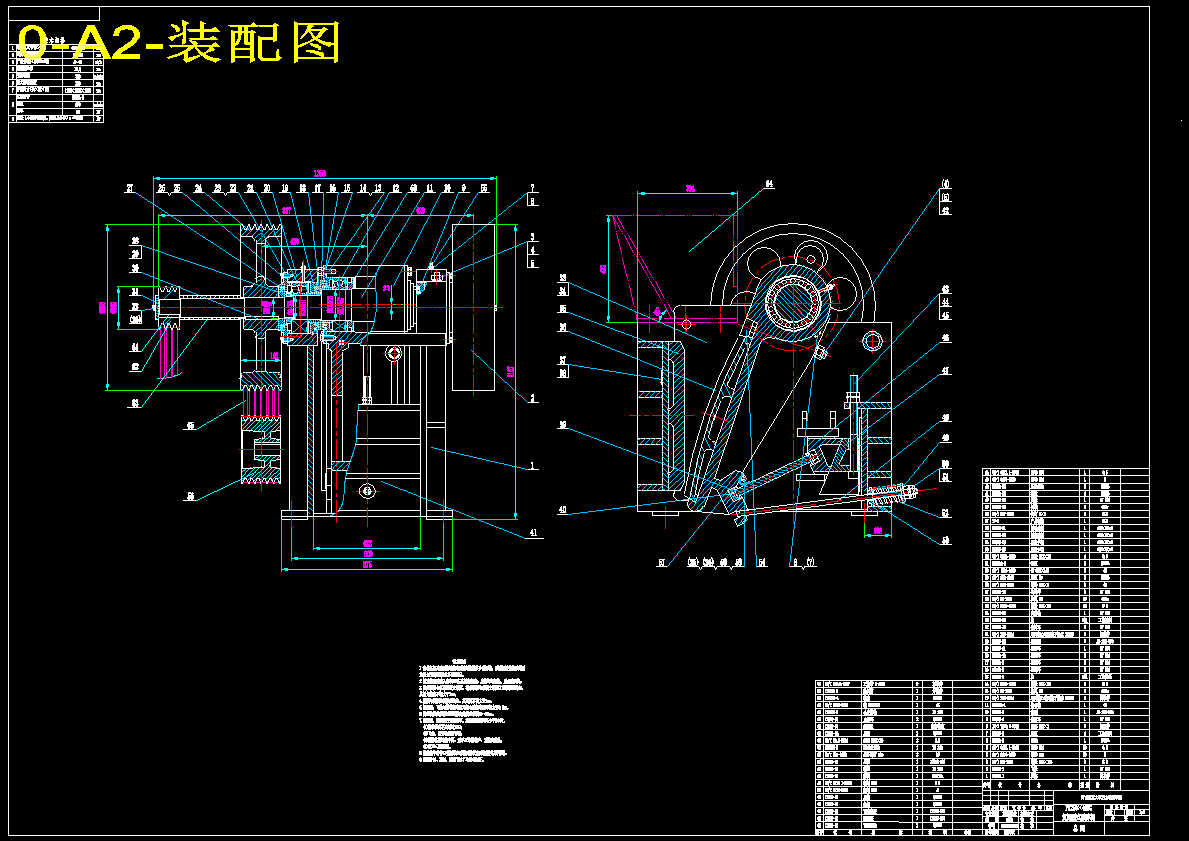
Task: Select part balloon number 7 at top right
Action: pos(533,187)
